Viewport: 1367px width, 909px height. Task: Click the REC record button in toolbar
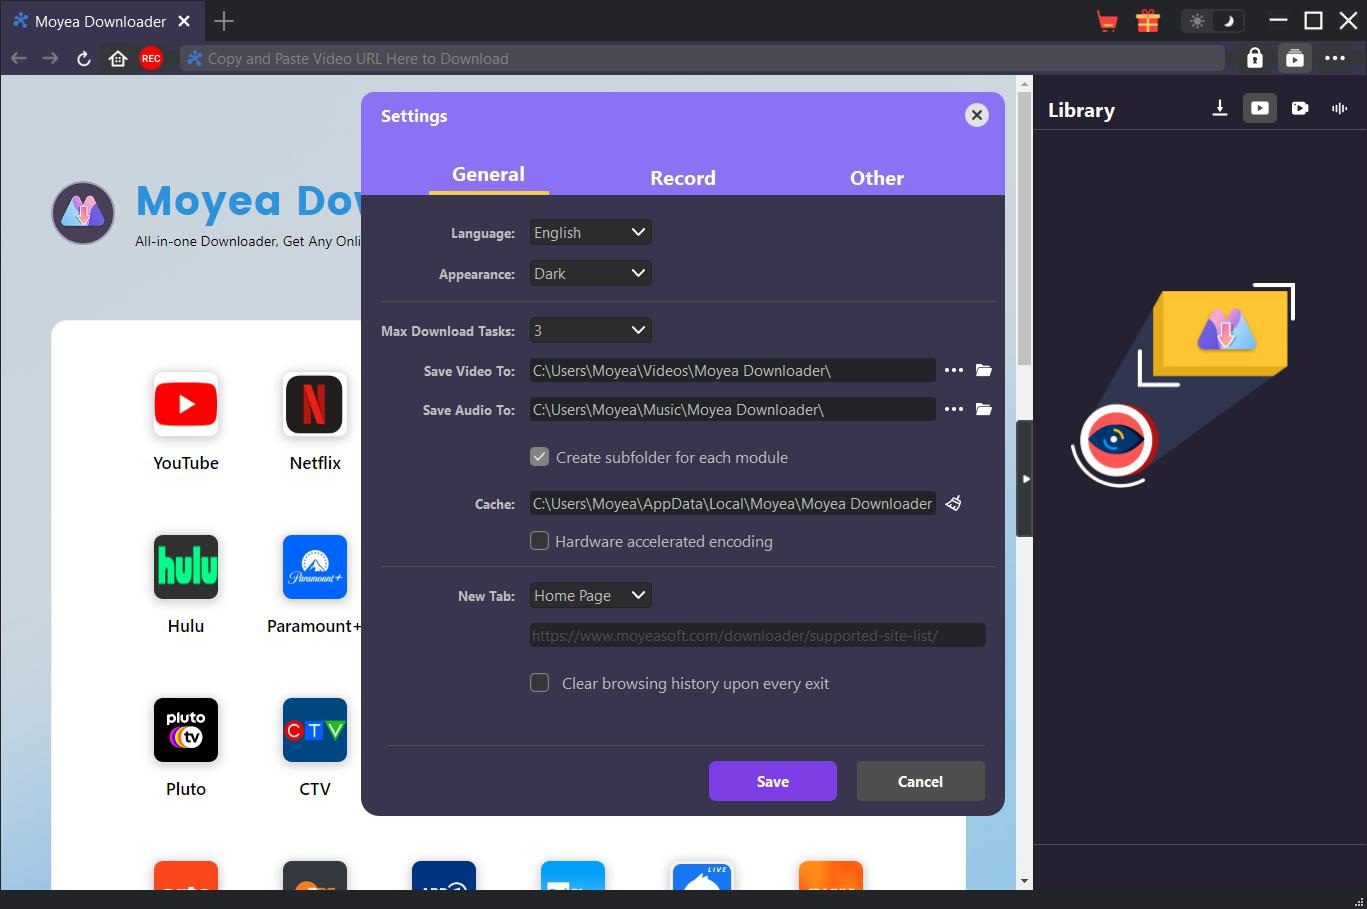click(151, 59)
